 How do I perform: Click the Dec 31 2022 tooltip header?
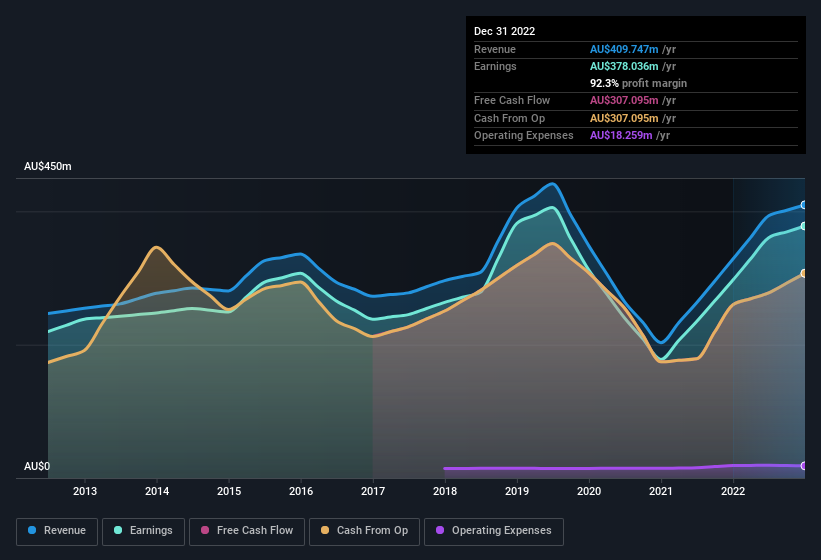(505, 31)
